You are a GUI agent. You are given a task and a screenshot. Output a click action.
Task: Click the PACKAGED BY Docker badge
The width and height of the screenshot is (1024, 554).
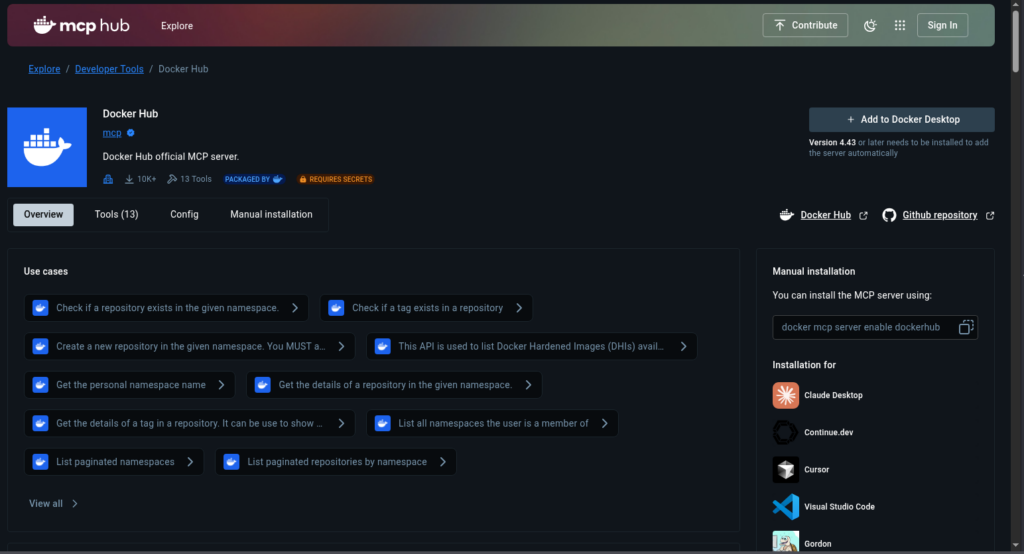(x=253, y=179)
